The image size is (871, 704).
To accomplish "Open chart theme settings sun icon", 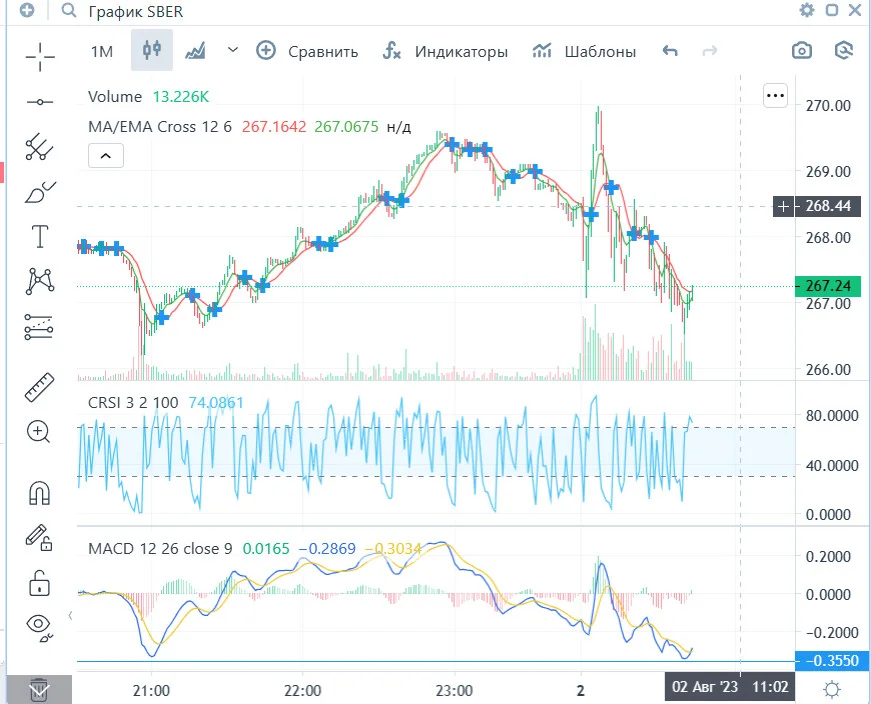I will [832, 690].
